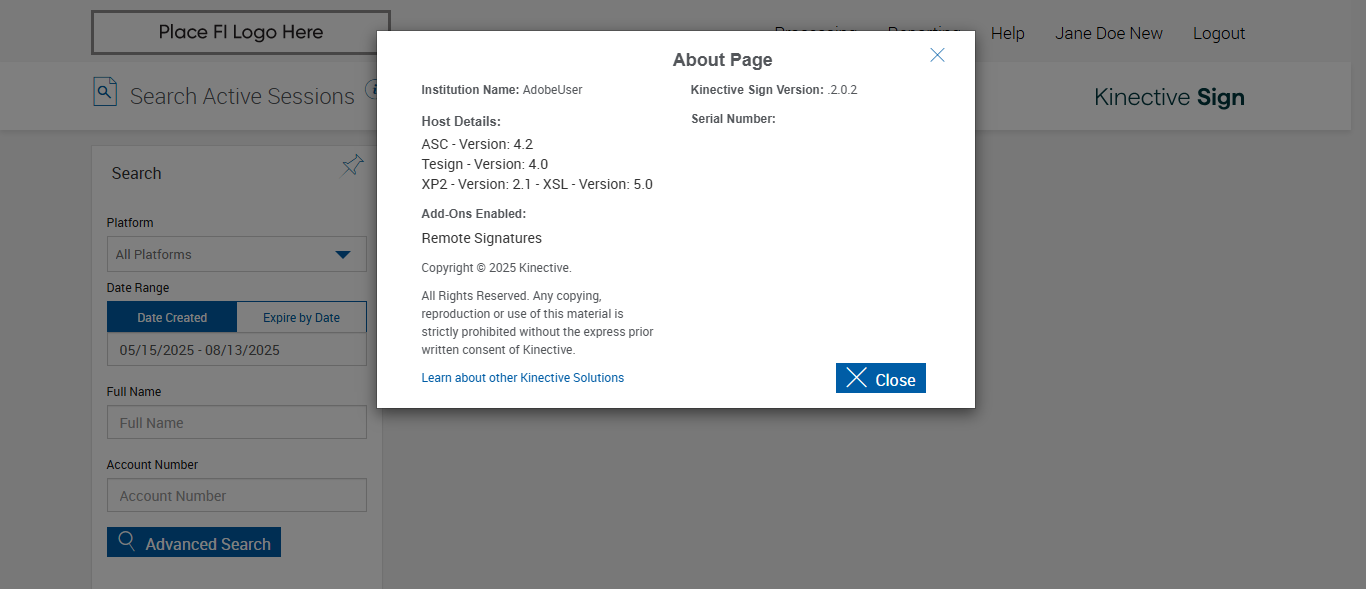This screenshot has width=1366, height=589.
Task: Click the Advanced Search button
Action: coord(194,542)
